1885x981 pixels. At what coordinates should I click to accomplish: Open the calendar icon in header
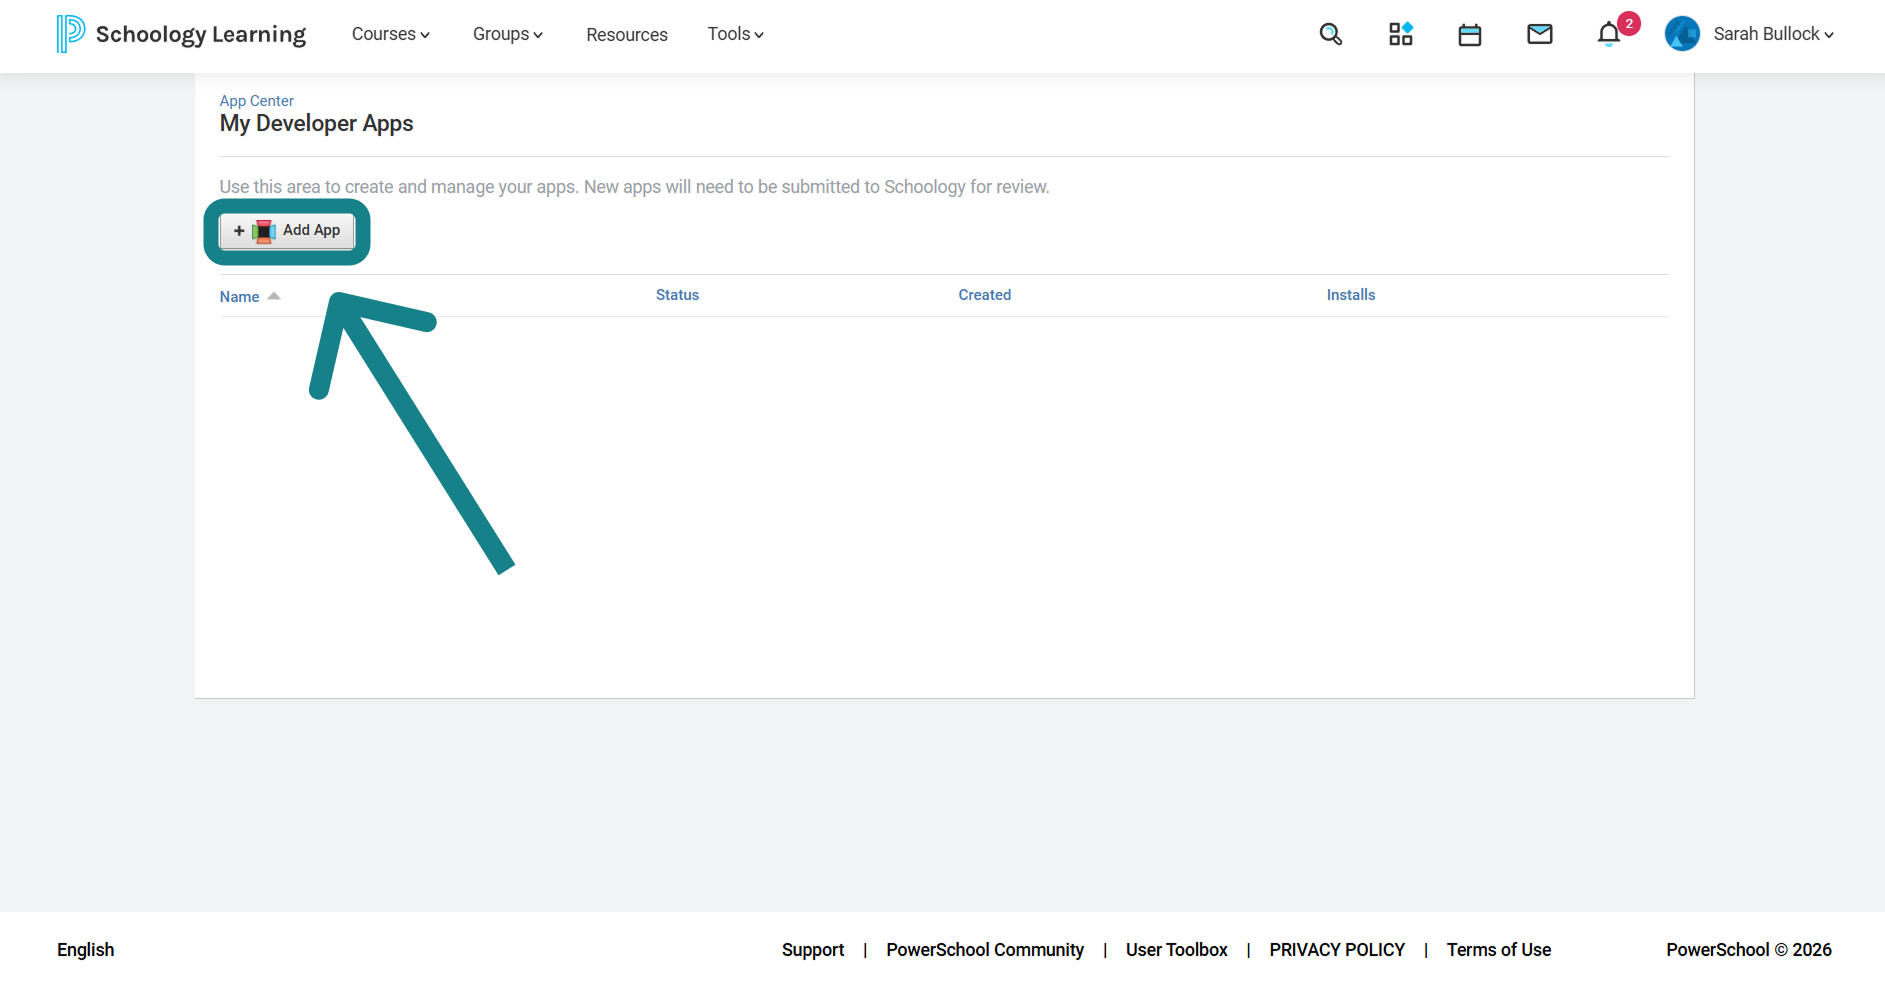[x=1470, y=35]
